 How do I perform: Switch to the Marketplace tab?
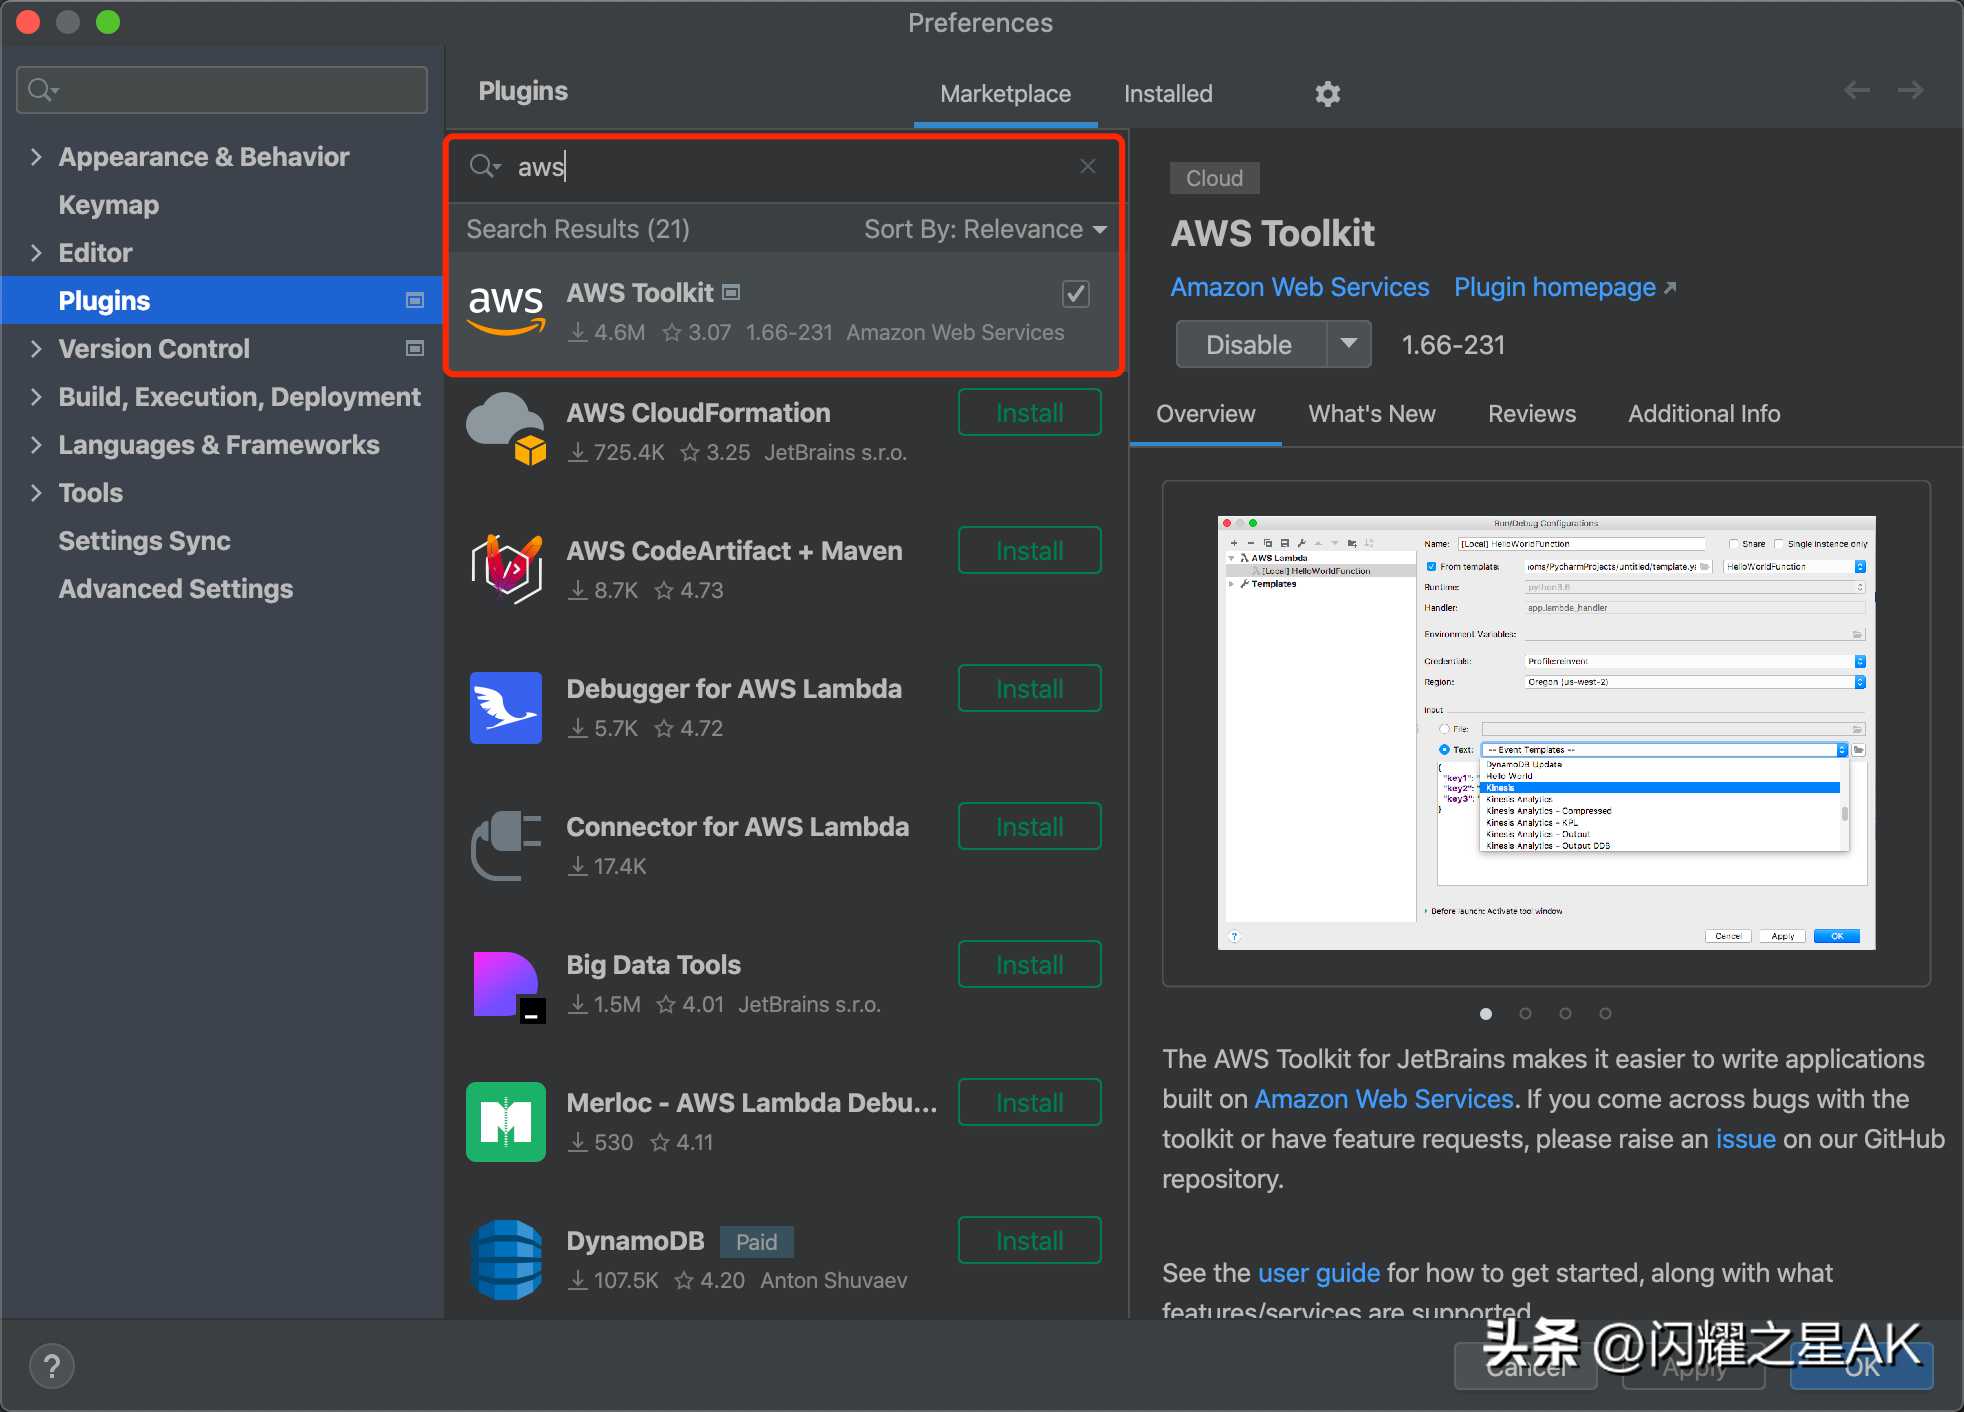(1005, 94)
